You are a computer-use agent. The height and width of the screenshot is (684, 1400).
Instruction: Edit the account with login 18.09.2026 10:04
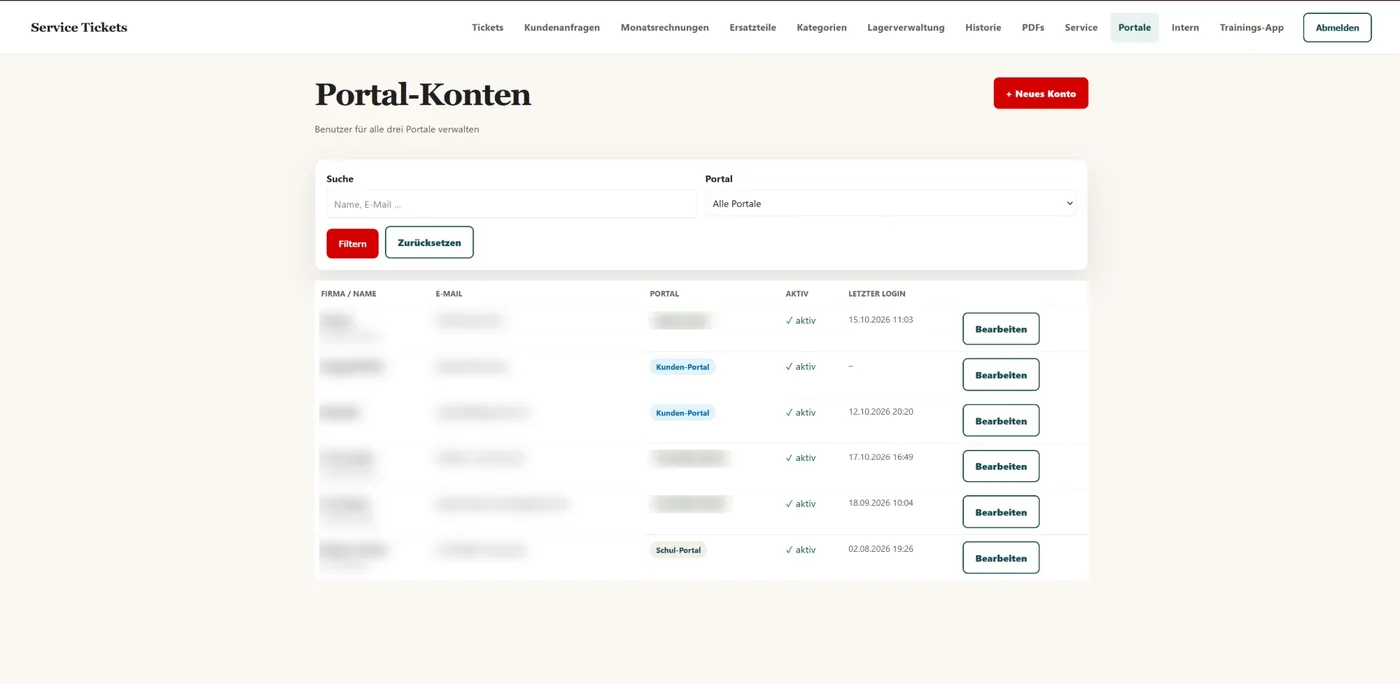pyautogui.click(x=1001, y=512)
